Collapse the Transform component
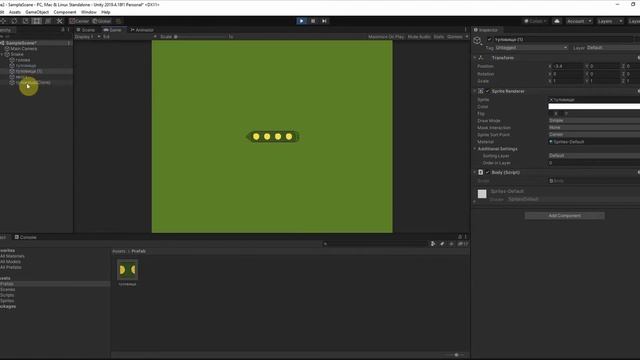 pyautogui.click(x=475, y=58)
